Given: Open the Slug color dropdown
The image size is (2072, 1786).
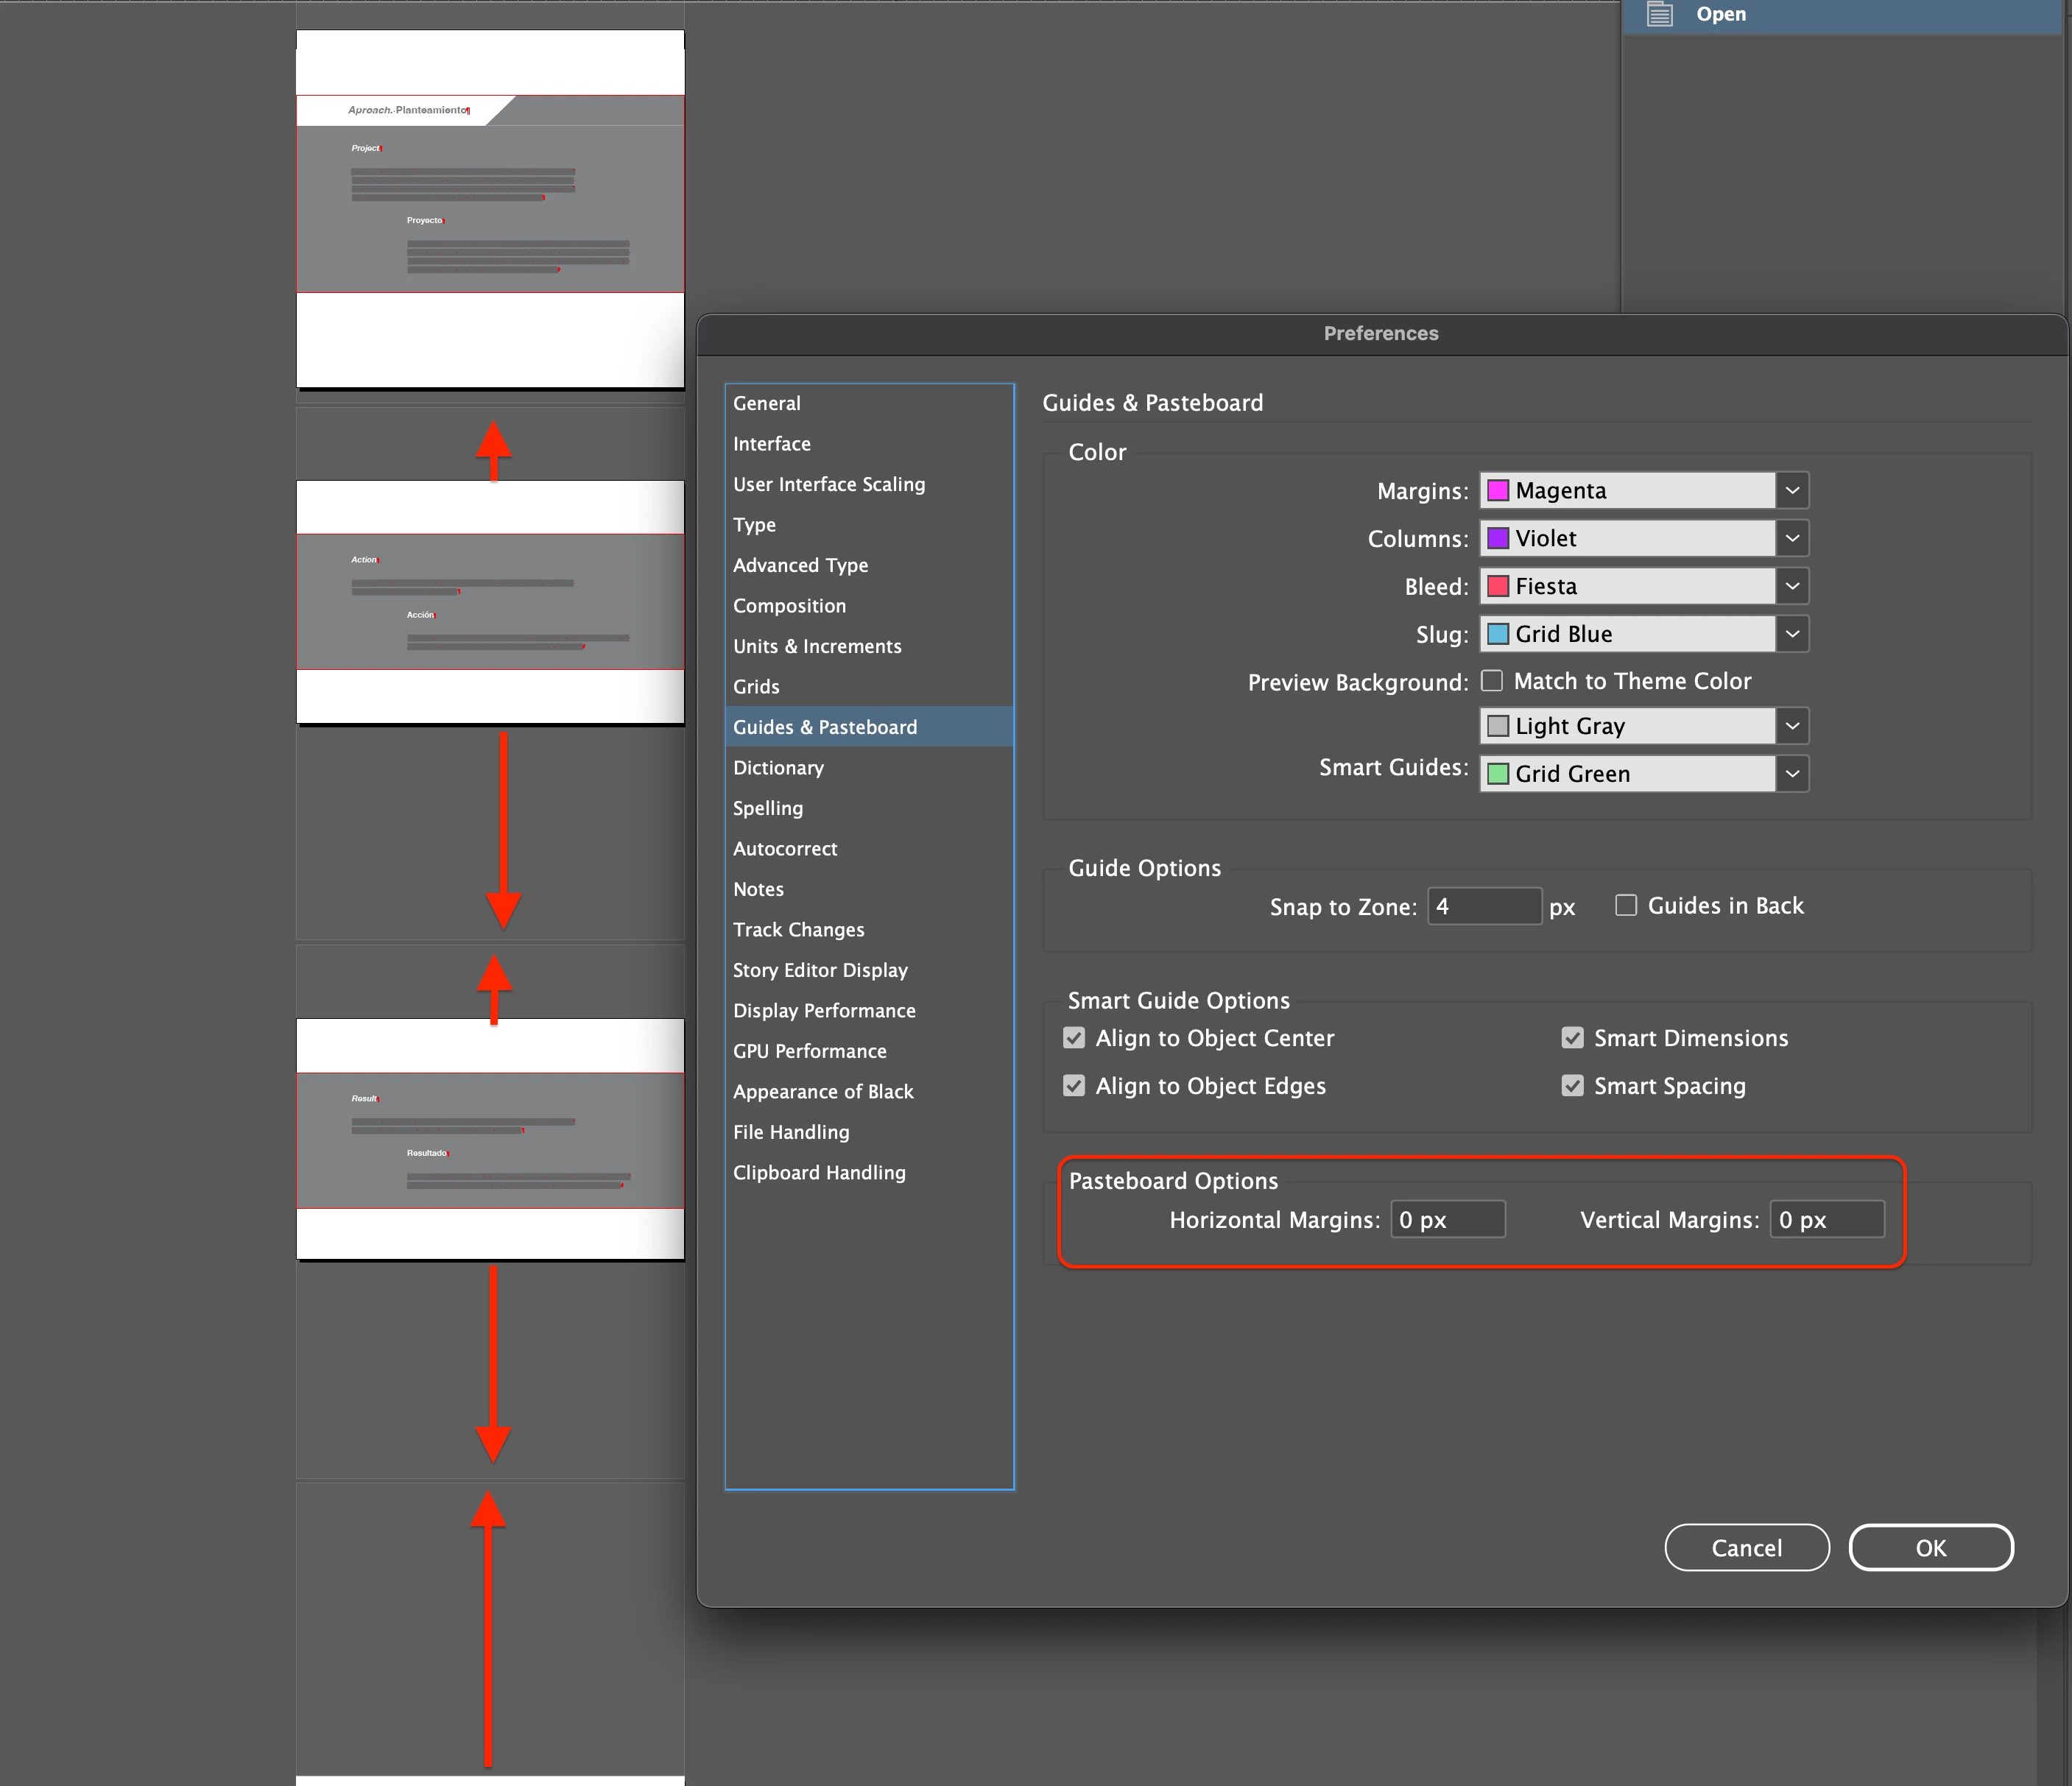Looking at the screenshot, I should pyautogui.click(x=1792, y=634).
